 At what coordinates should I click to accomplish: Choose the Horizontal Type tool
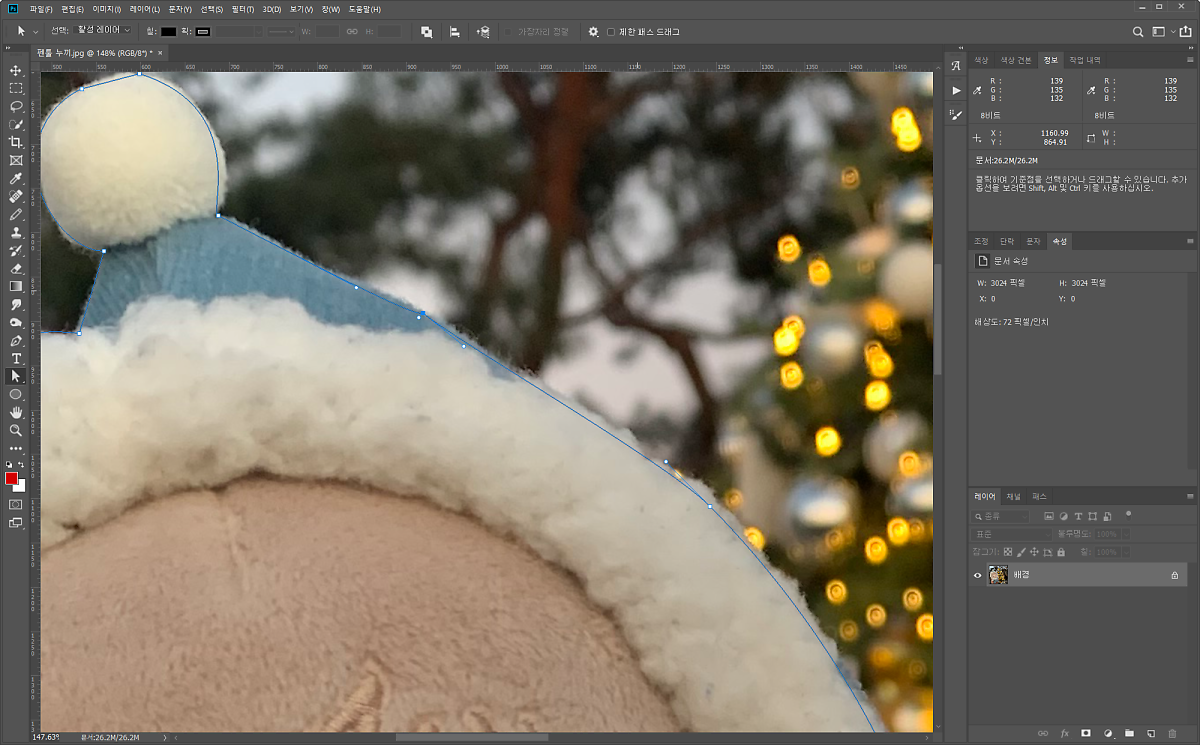pos(16,358)
